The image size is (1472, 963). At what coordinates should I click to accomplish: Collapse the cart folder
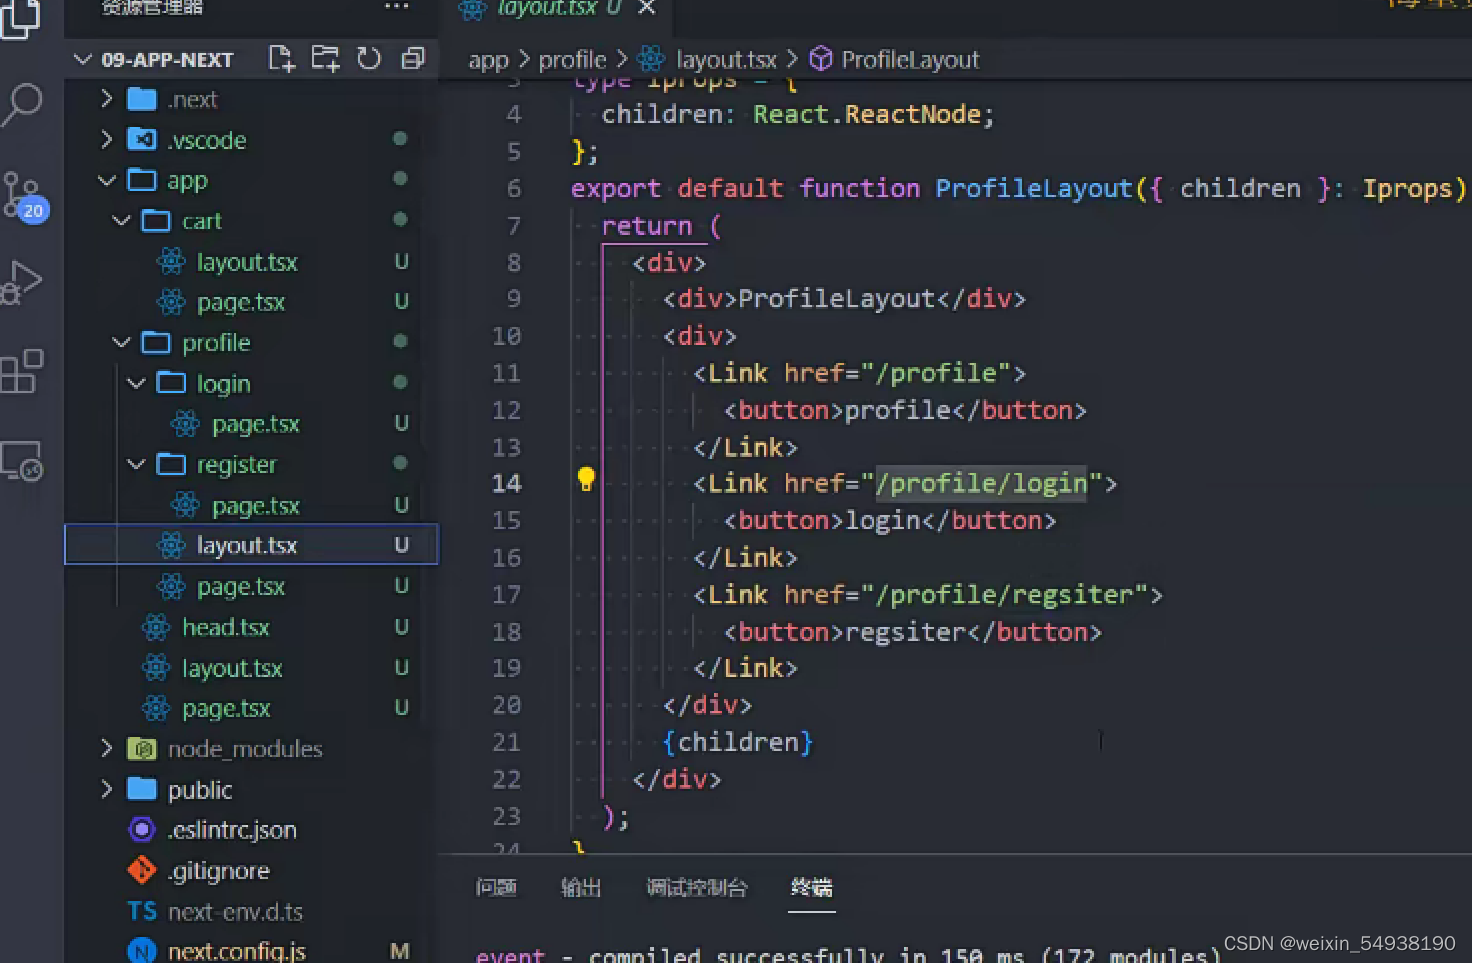tap(122, 221)
